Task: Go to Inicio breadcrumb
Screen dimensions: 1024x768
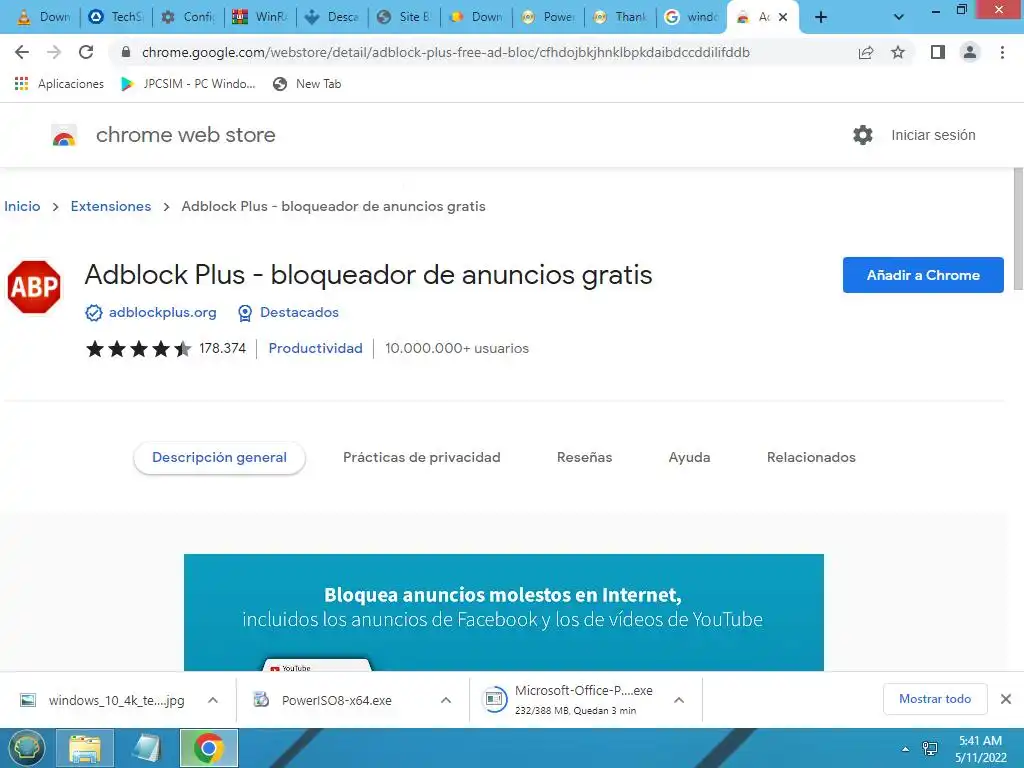Action: pyautogui.click(x=22, y=206)
